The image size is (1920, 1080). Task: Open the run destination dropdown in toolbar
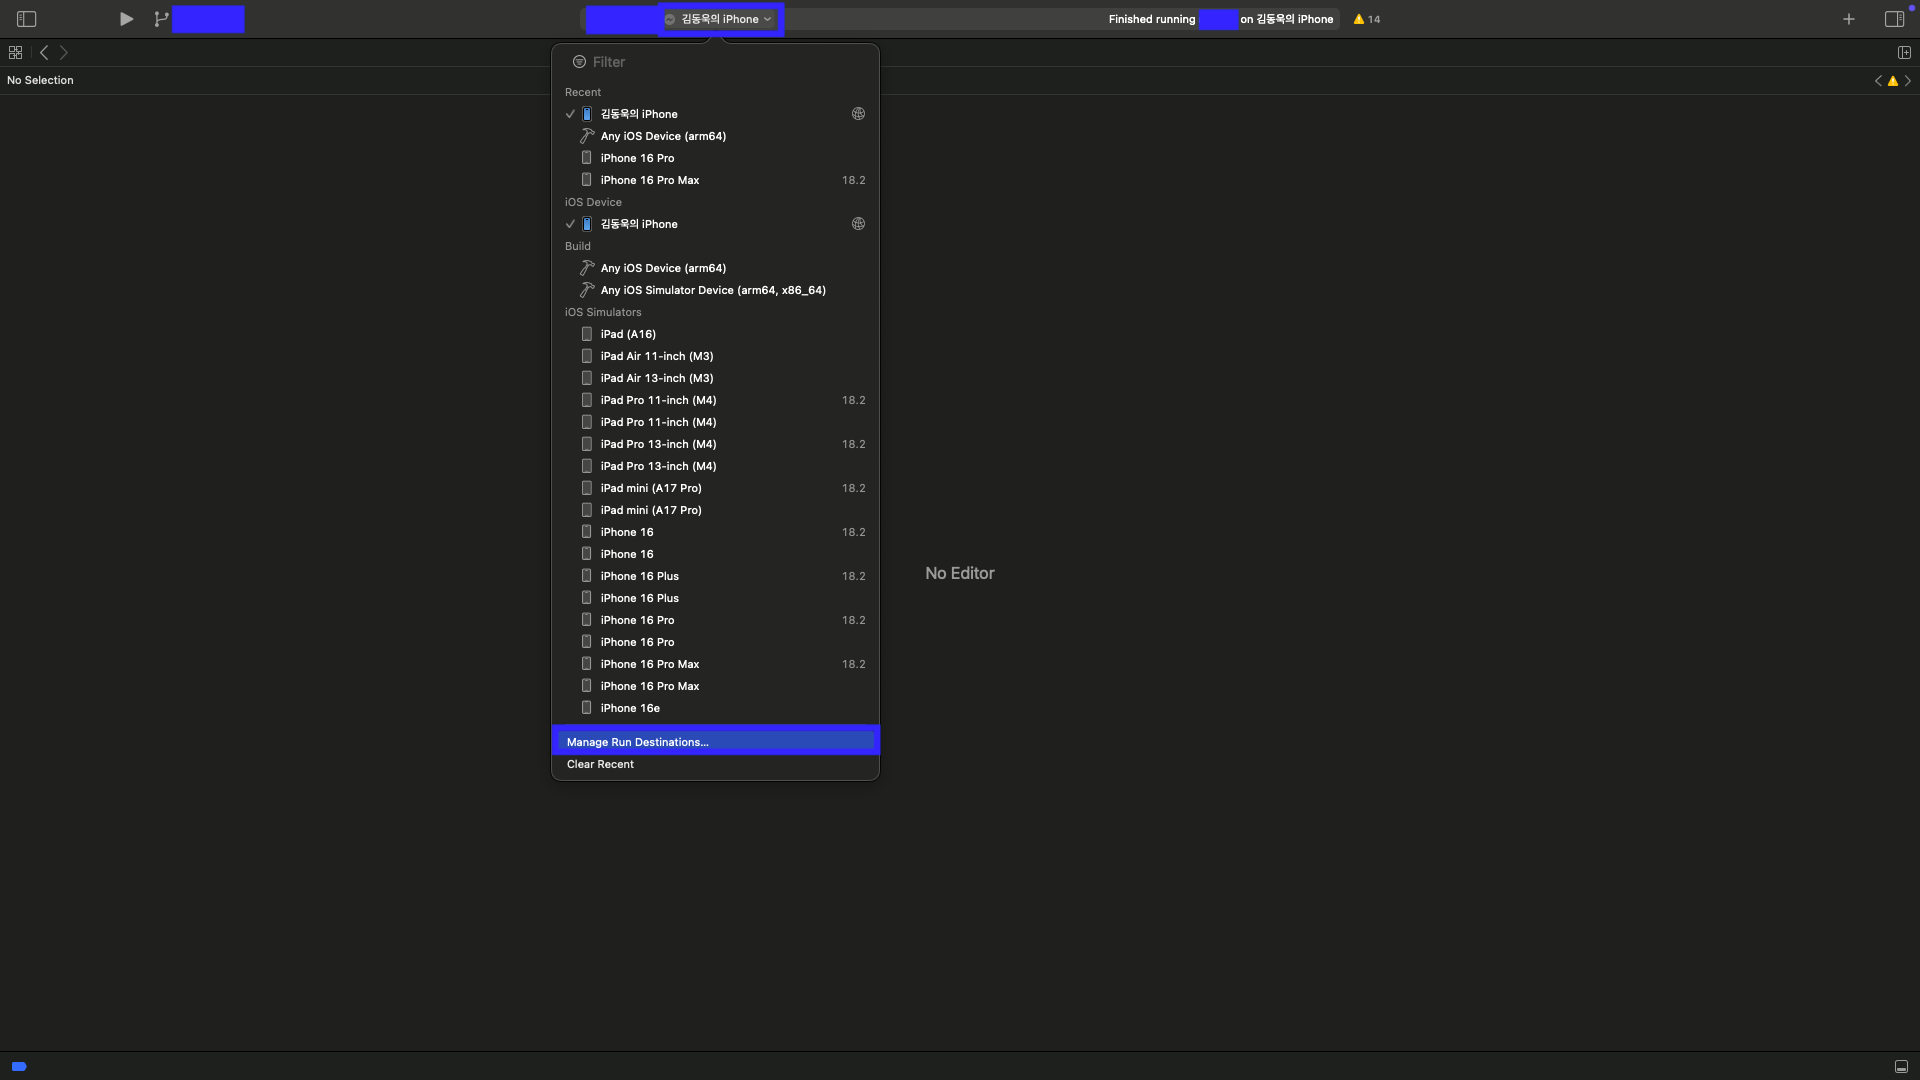[x=720, y=19]
